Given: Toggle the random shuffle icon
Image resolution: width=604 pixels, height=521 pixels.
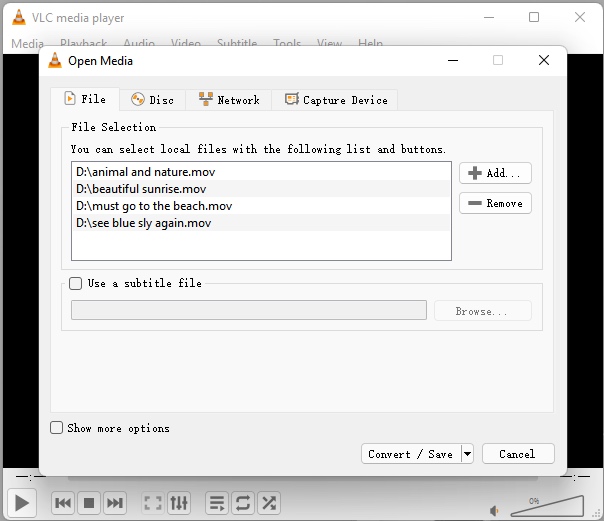Looking at the screenshot, I should [x=269, y=503].
